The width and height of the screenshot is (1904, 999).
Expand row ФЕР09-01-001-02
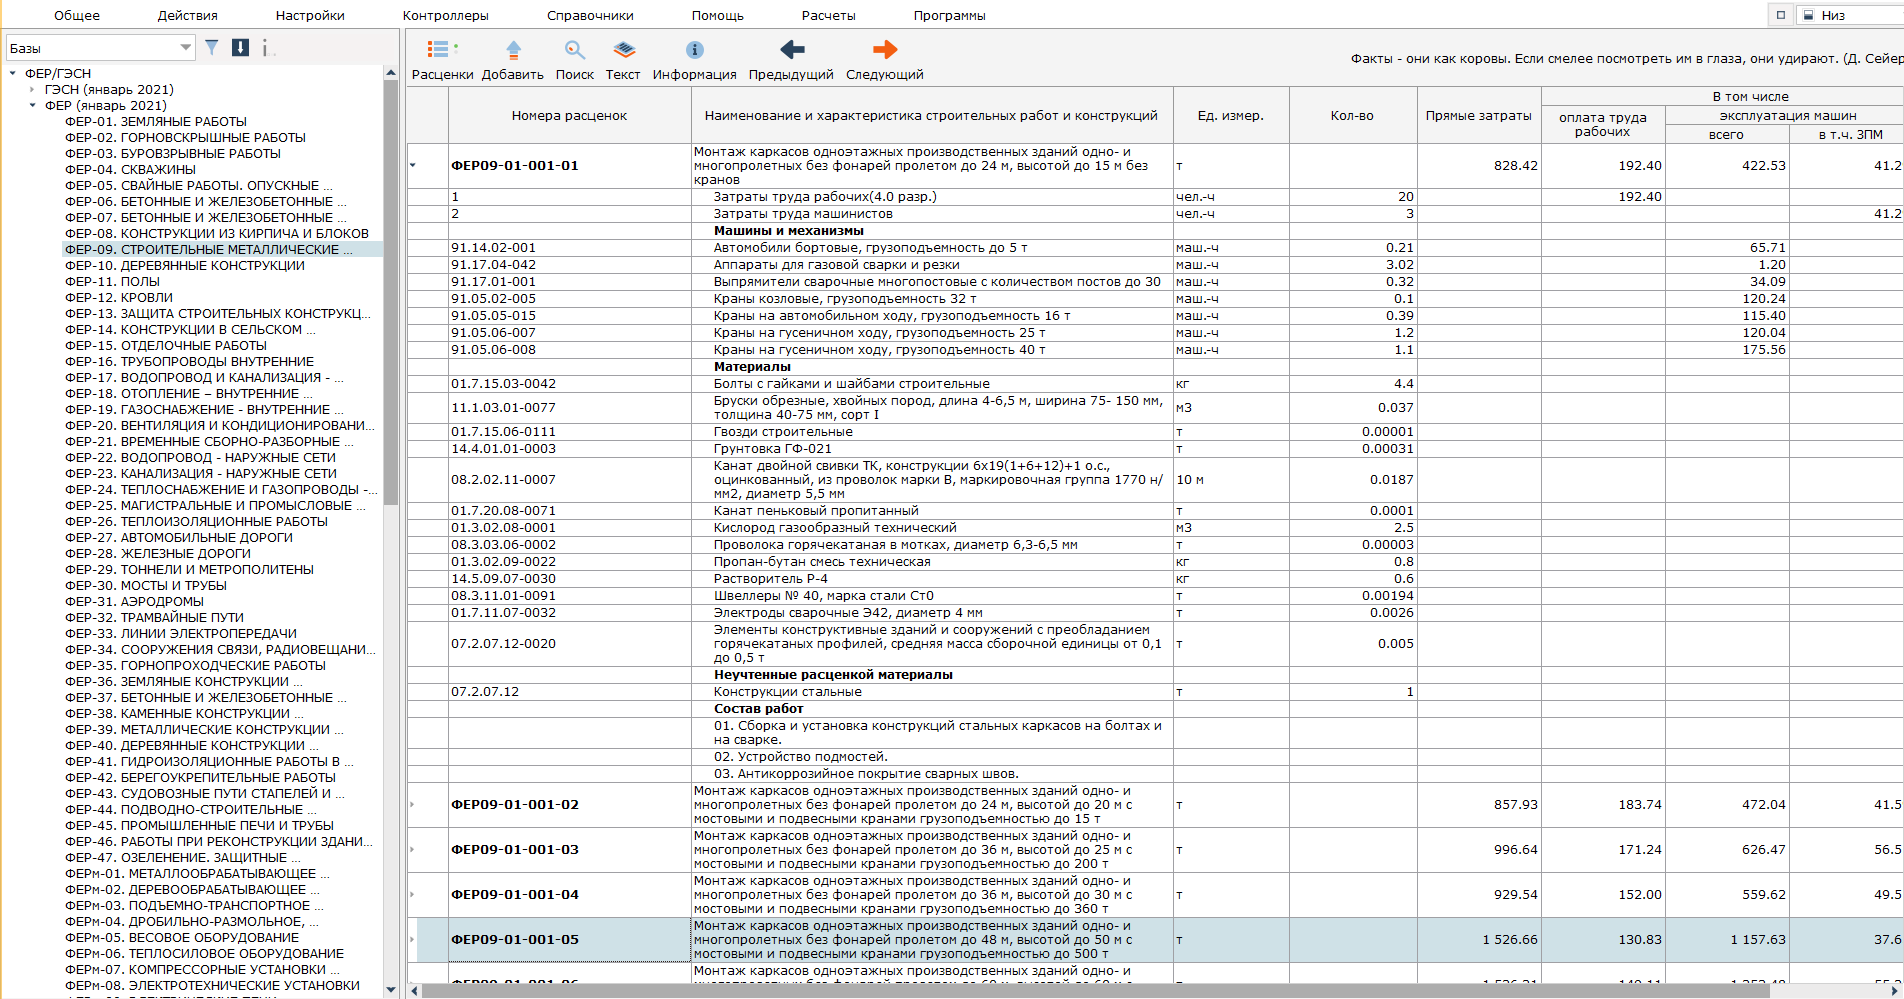tap(413, 804)
